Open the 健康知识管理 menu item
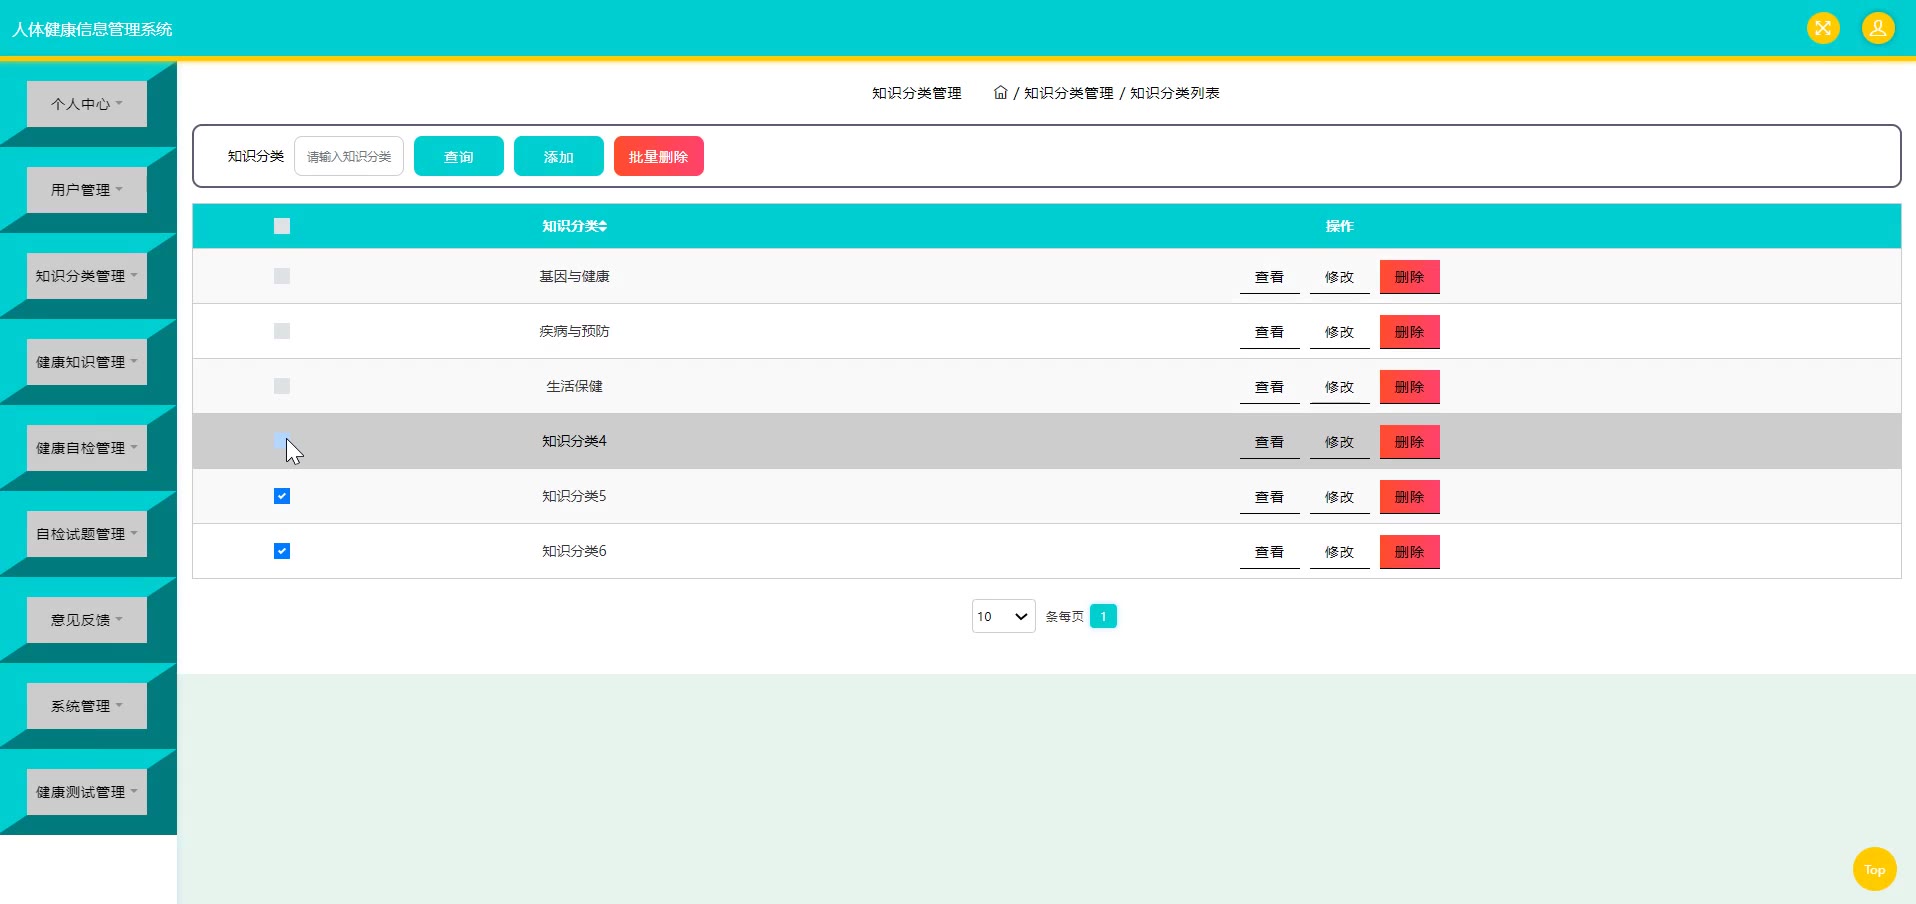This screenshot has height=904, width=1916. coord(87,362)
